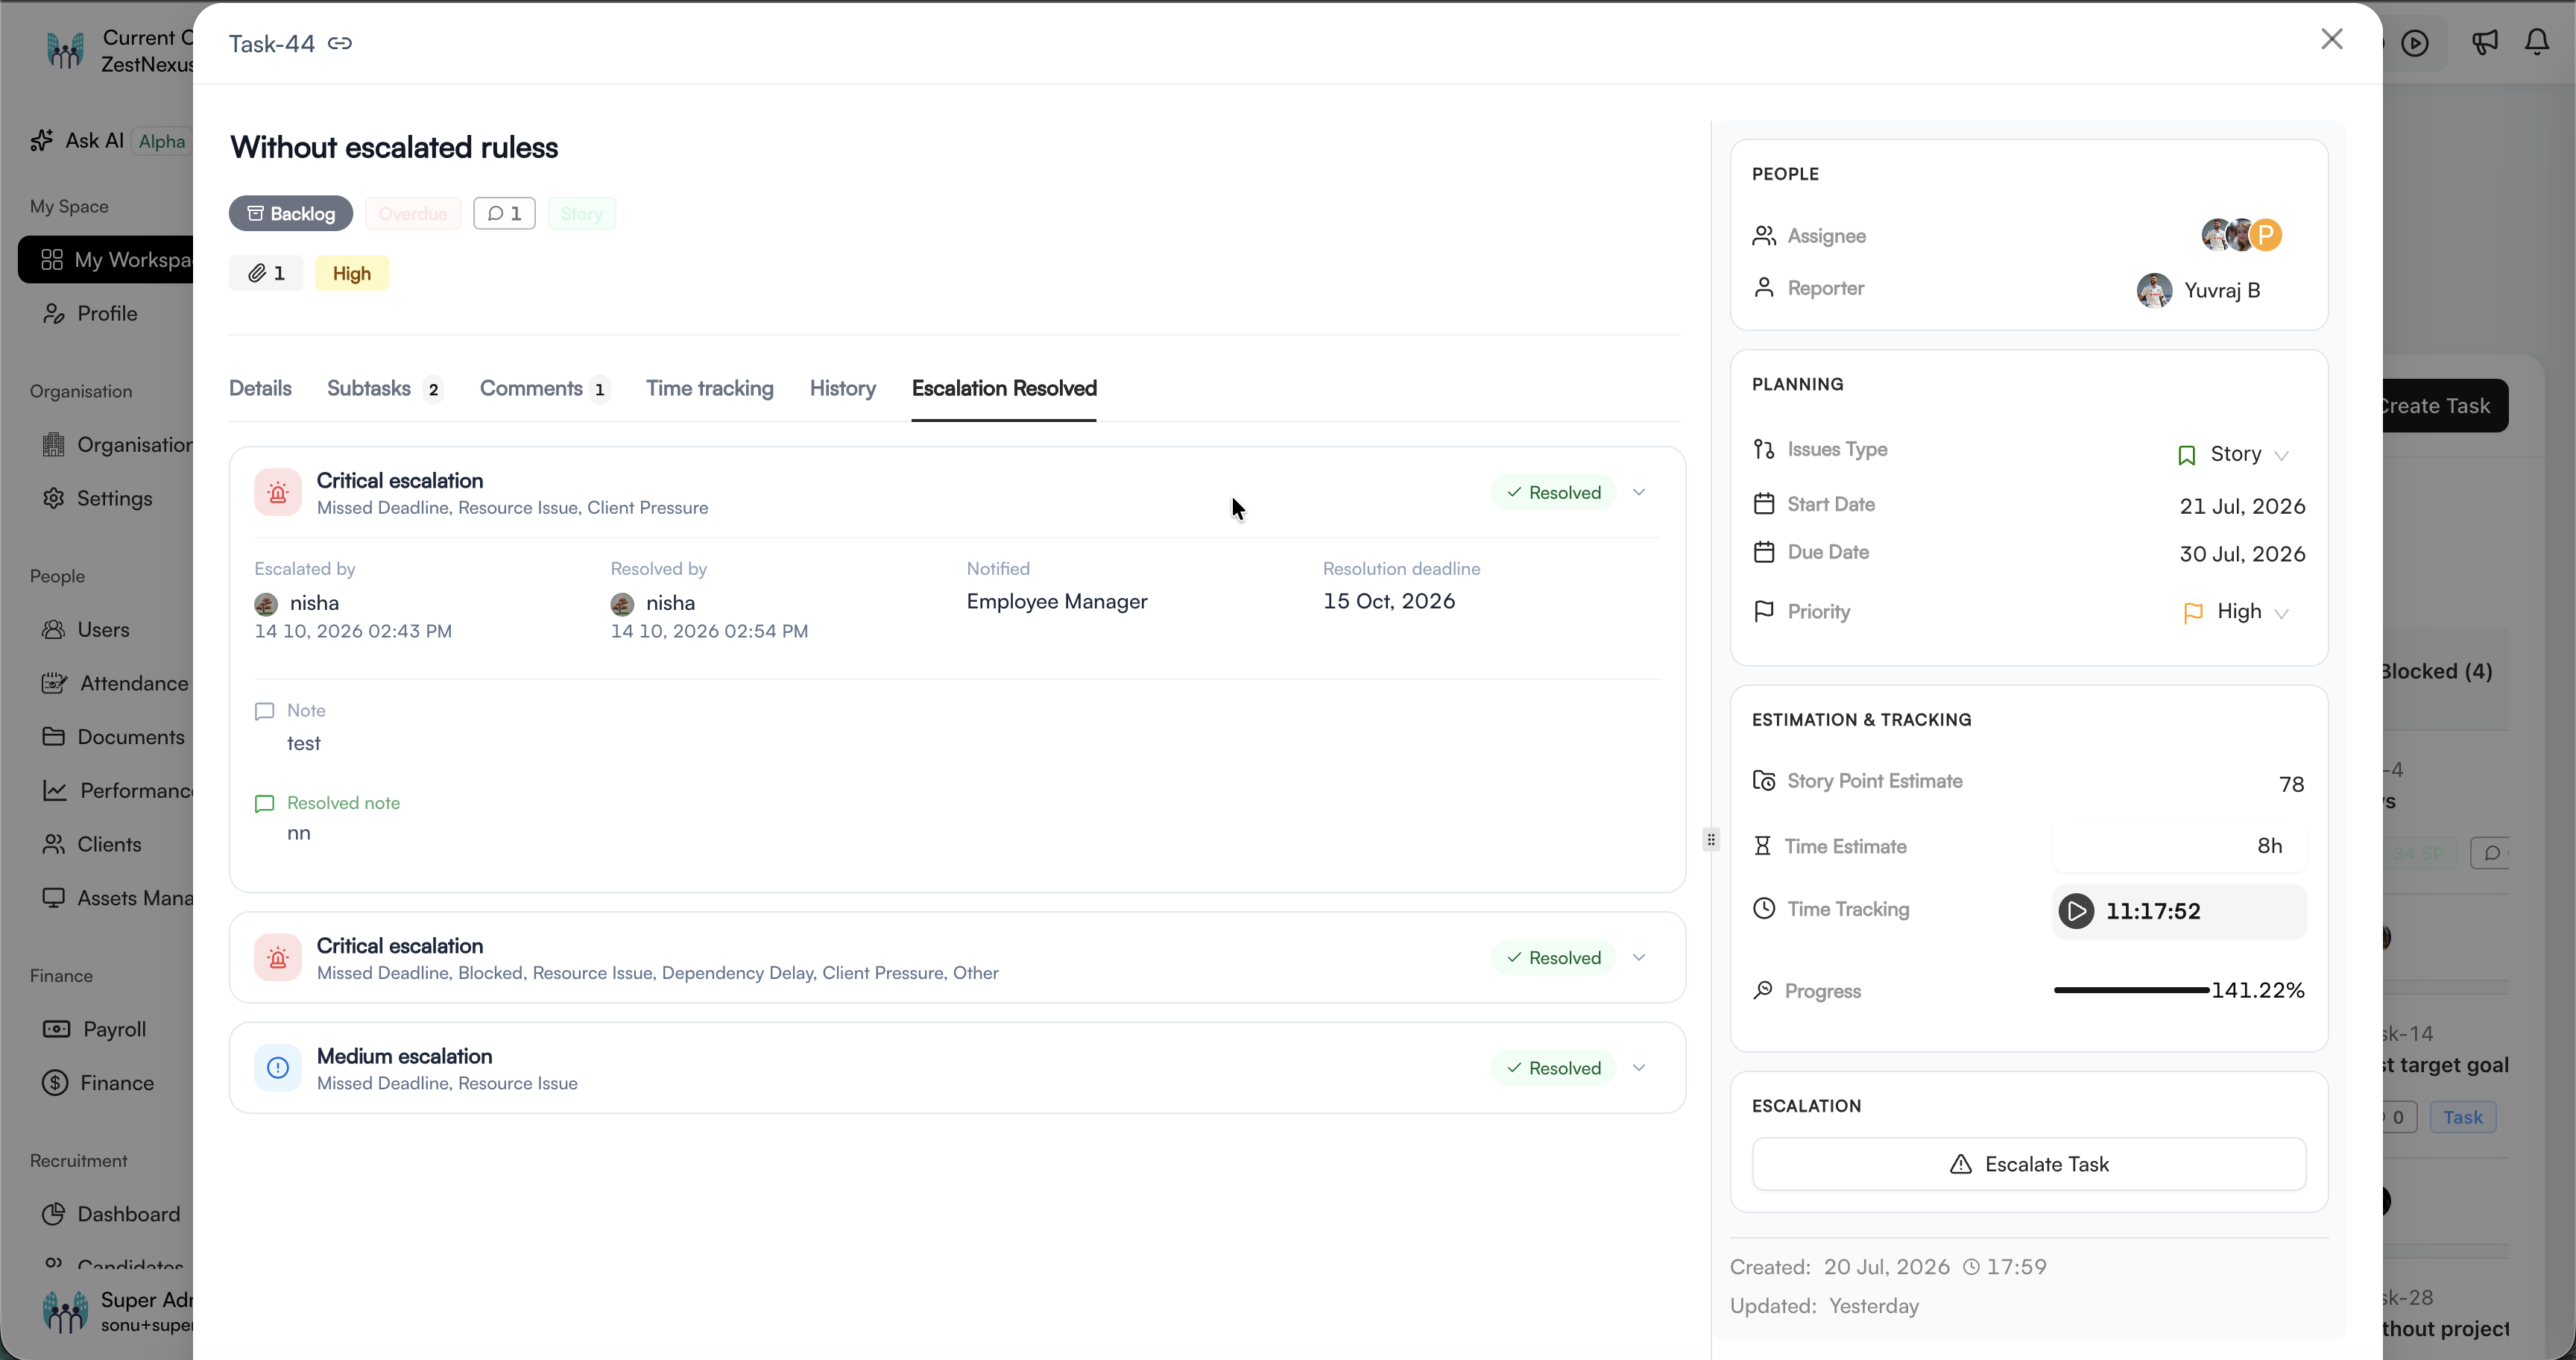2576x1360 pixels.
Task: Switch to the Details tab
Action: [260, 388]
